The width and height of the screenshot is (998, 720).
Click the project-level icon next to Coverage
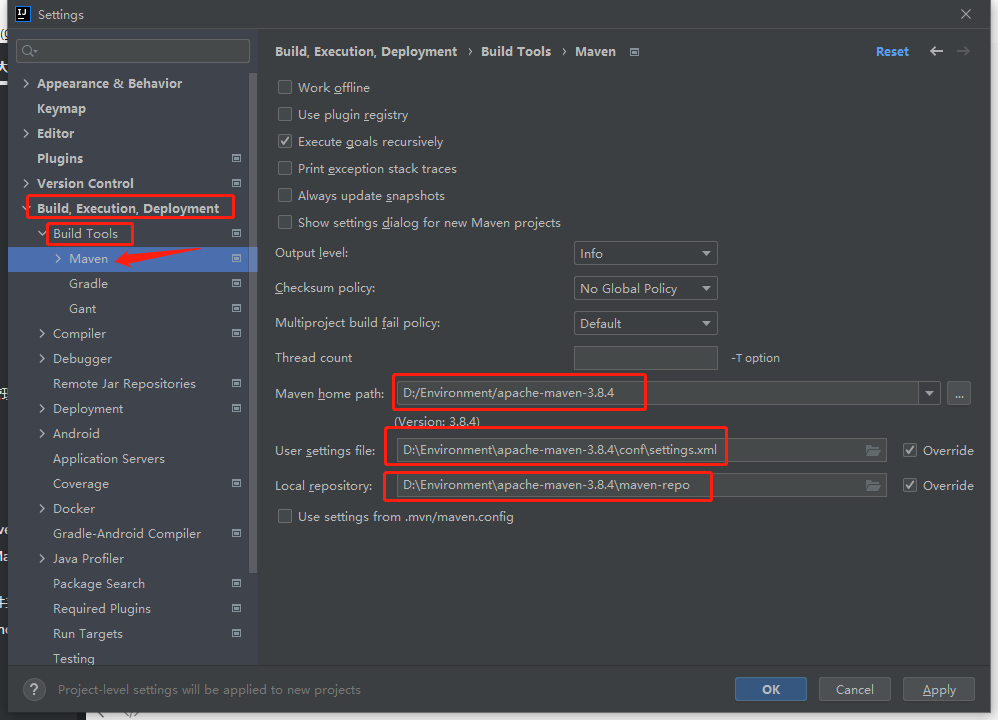[x=236, y=483]
